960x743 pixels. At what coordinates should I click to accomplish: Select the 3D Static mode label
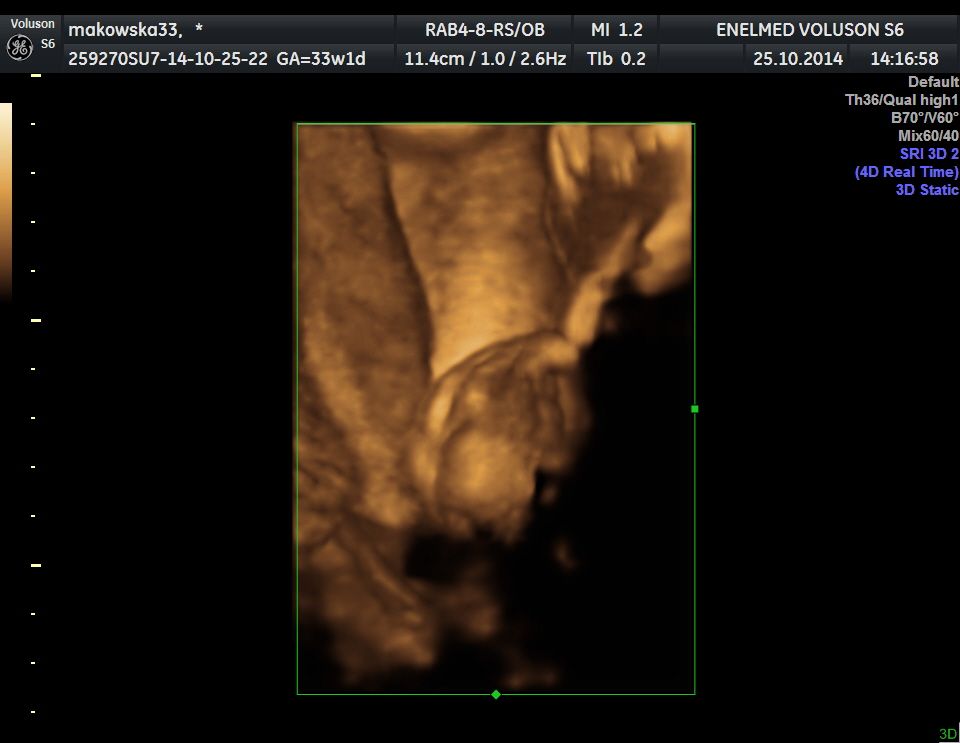tap(926, 190)
